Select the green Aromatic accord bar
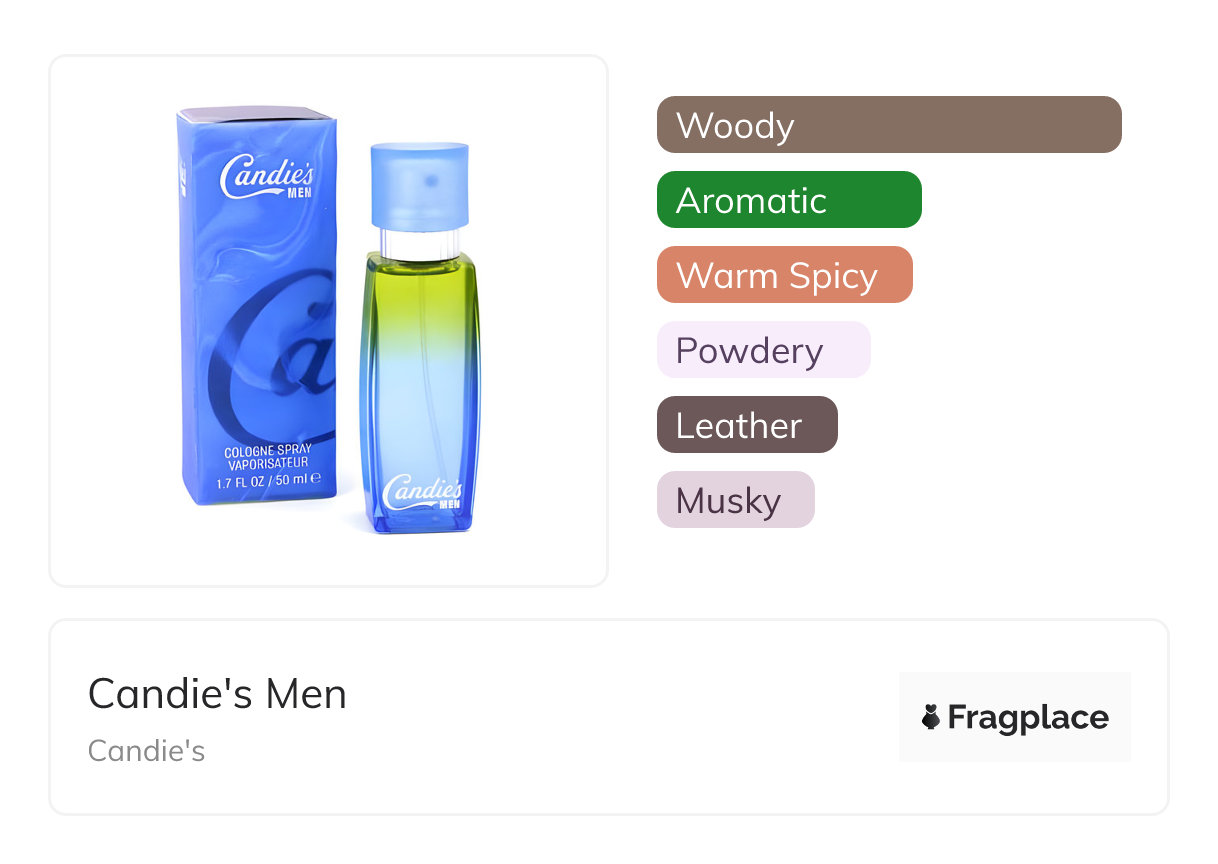Screen dimensions: 1218x864 point(788,200)
